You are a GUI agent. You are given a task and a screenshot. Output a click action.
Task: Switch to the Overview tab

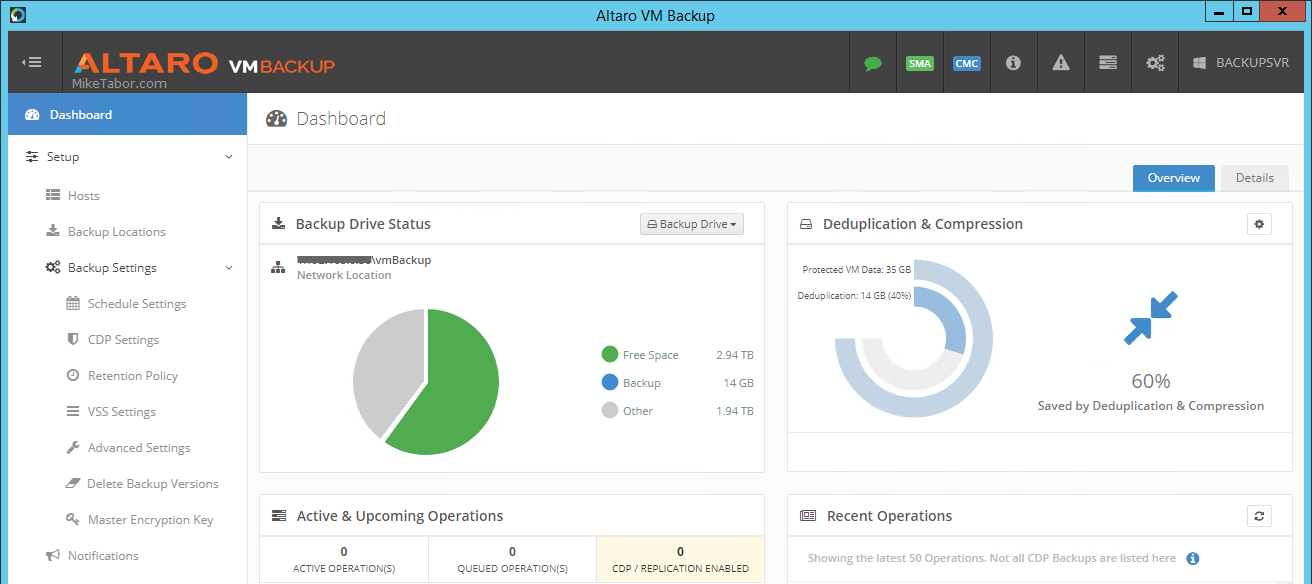click(1173, 178)
